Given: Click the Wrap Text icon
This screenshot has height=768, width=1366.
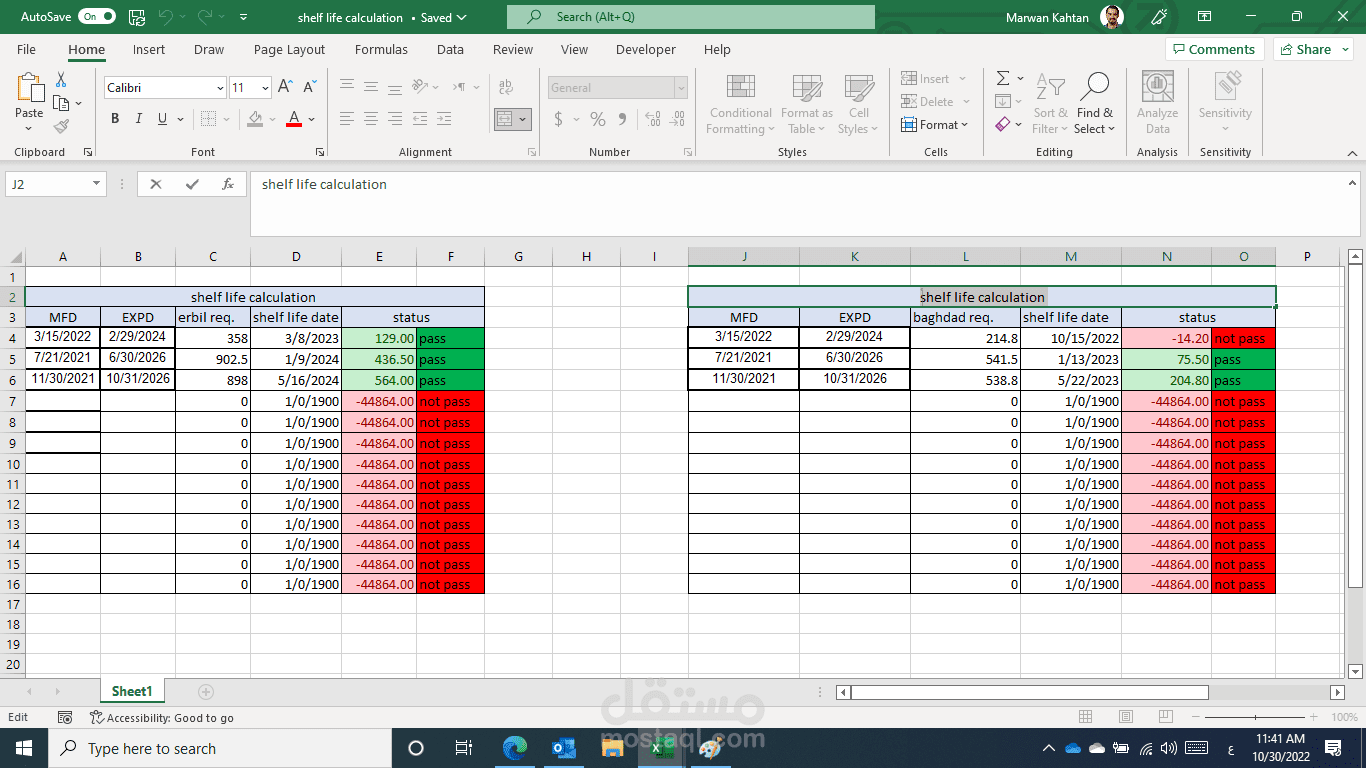Looking at the screenshot, I should [505, 88].
